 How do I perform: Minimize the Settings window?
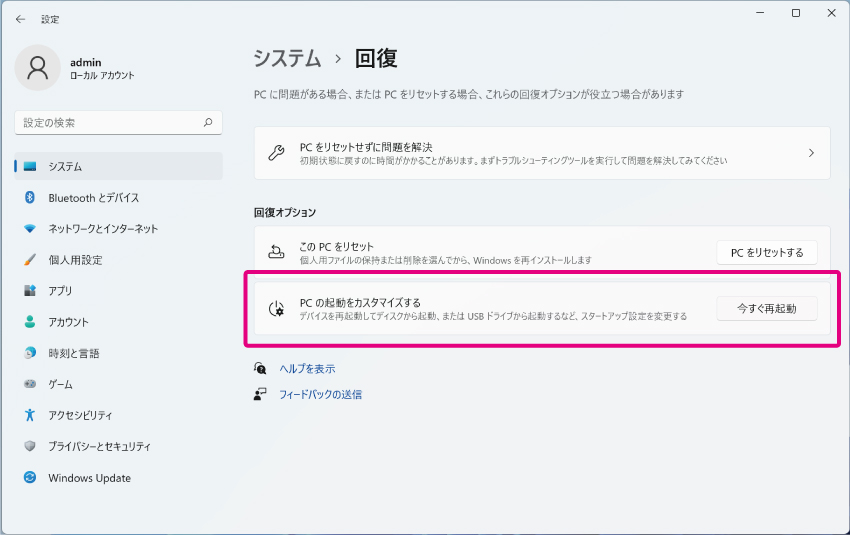[760, 12]
